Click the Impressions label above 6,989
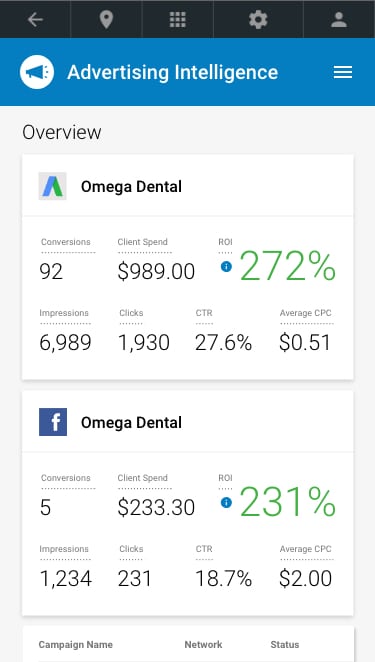Screen dimensions: 375x662 point(64,313)
